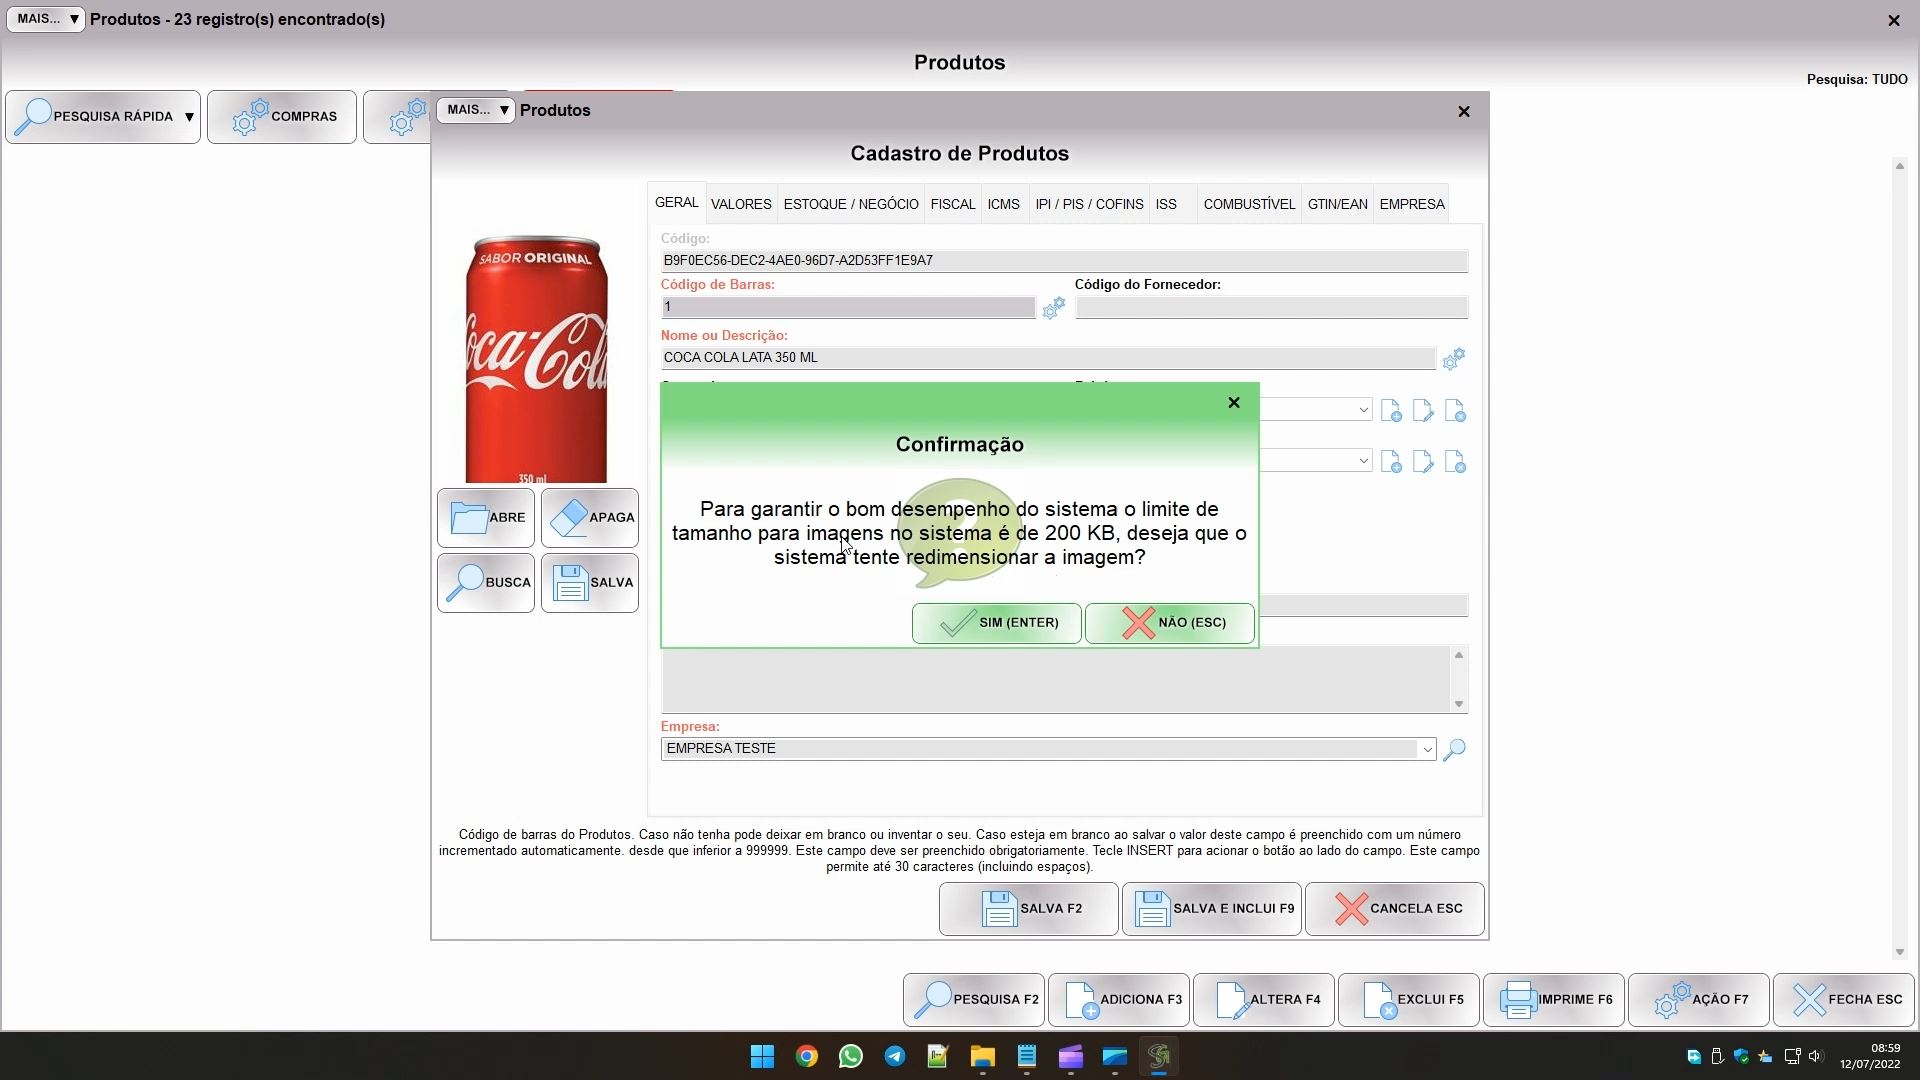Expand PESQUISA RÁPIDA dropdown arrow
This screenshot has height=1080, width=1920.
pyautogui.click(x=189, y=117)
